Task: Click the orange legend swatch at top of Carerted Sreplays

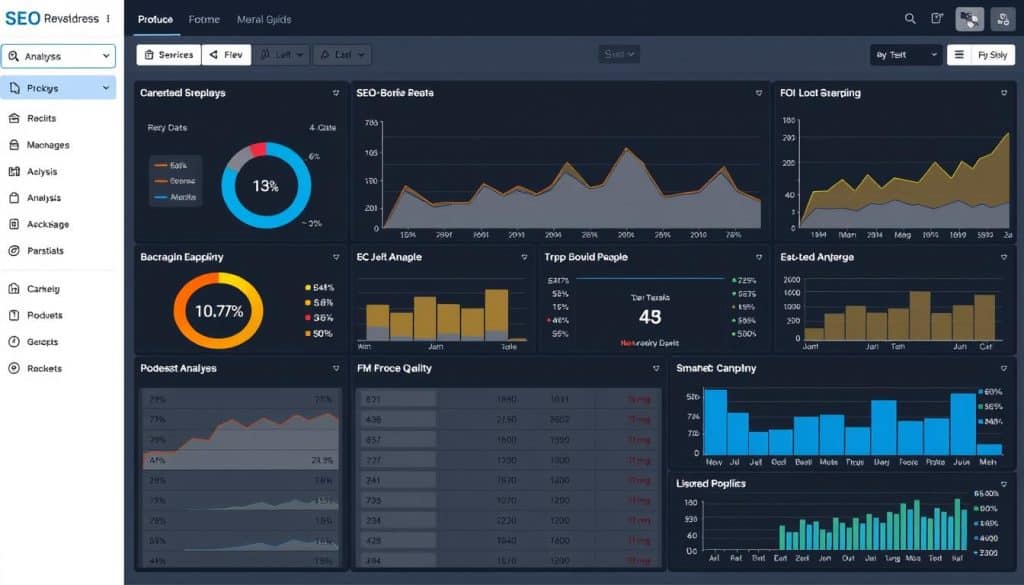Action: coord(161,166)
